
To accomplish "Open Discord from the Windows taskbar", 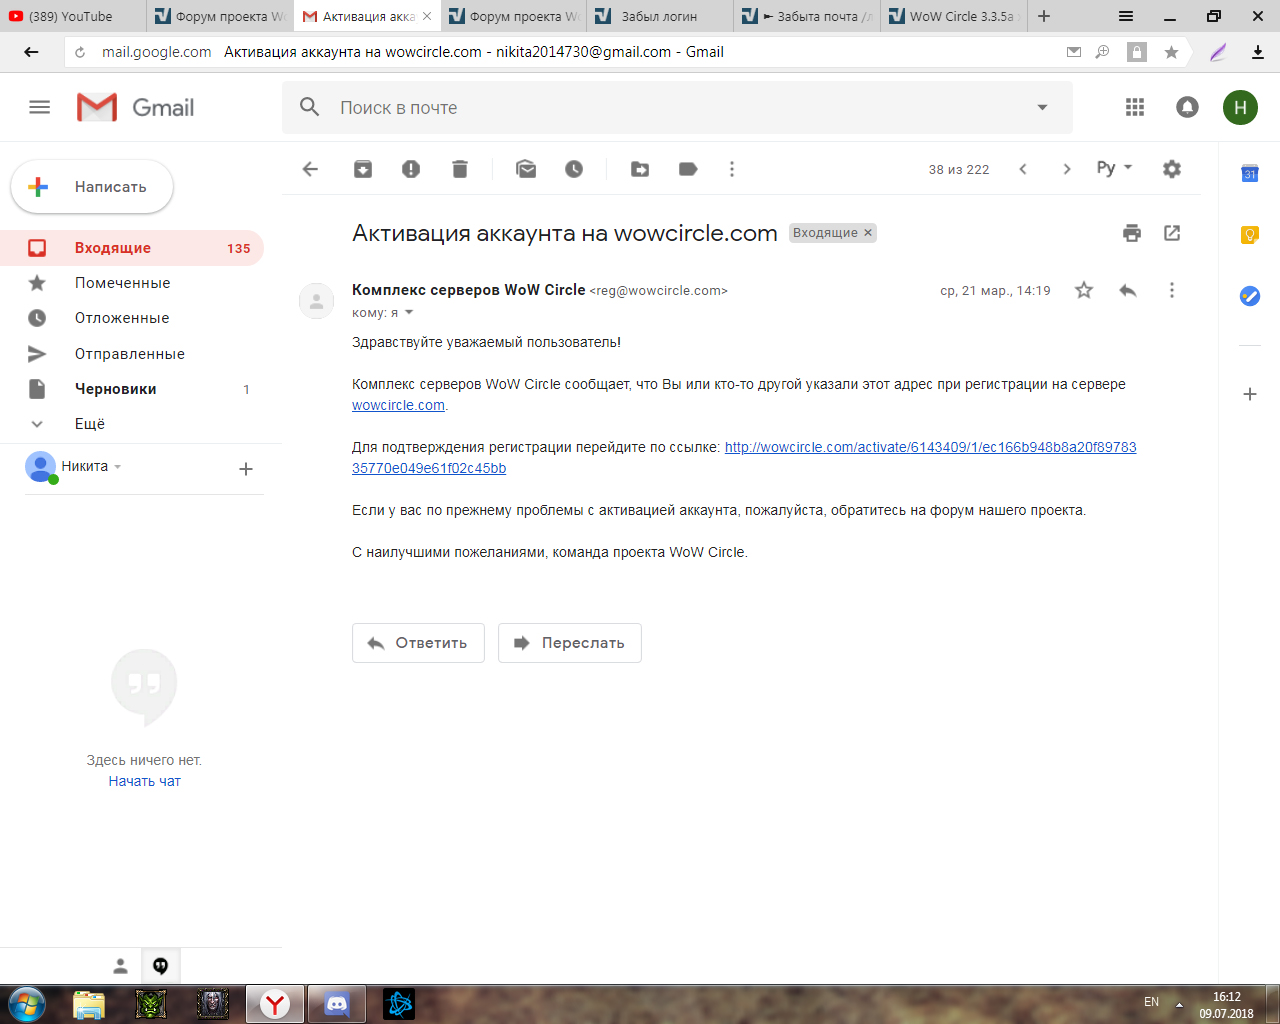I will [337, 1003].
